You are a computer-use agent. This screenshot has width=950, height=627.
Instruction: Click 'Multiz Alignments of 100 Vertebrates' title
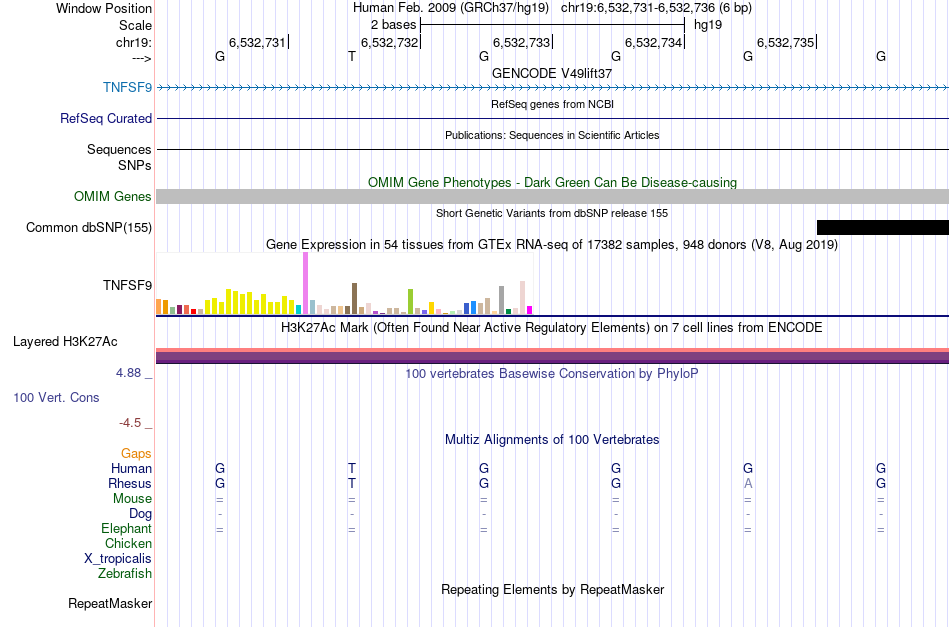click(x=552, y=440)
